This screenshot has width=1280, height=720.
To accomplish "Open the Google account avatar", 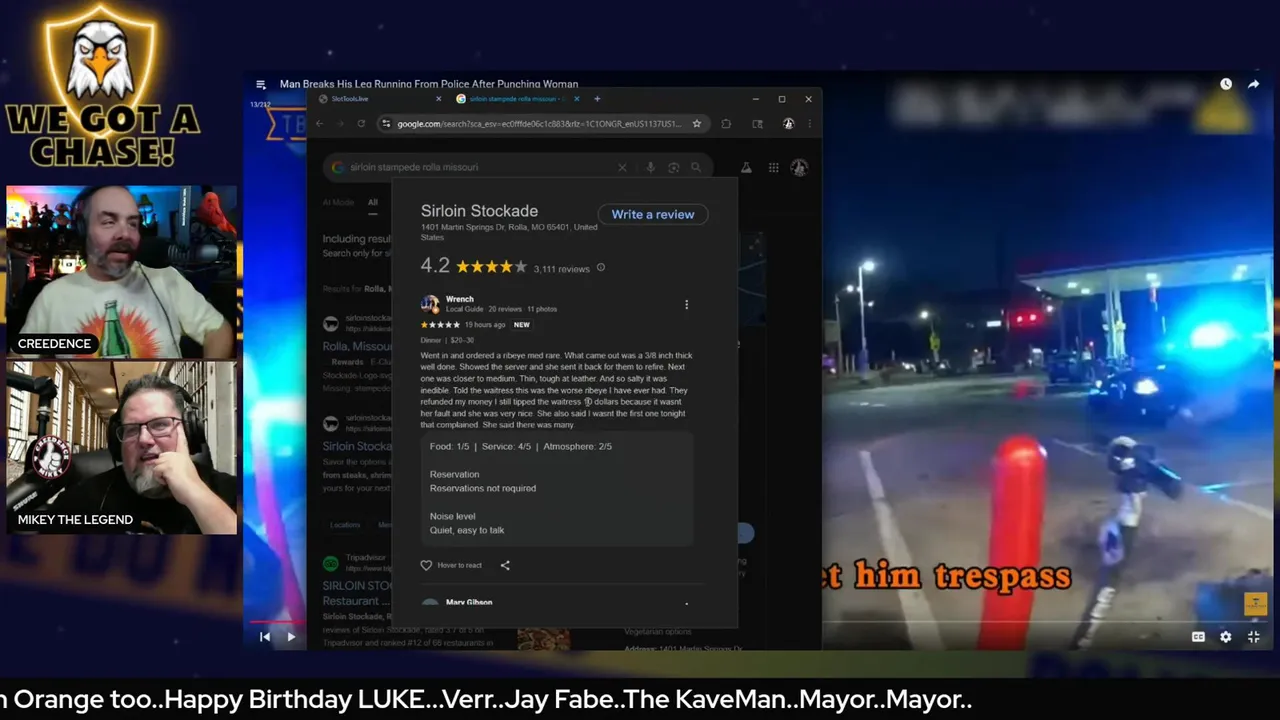I will pyautogui.click(x=799, y=168).
